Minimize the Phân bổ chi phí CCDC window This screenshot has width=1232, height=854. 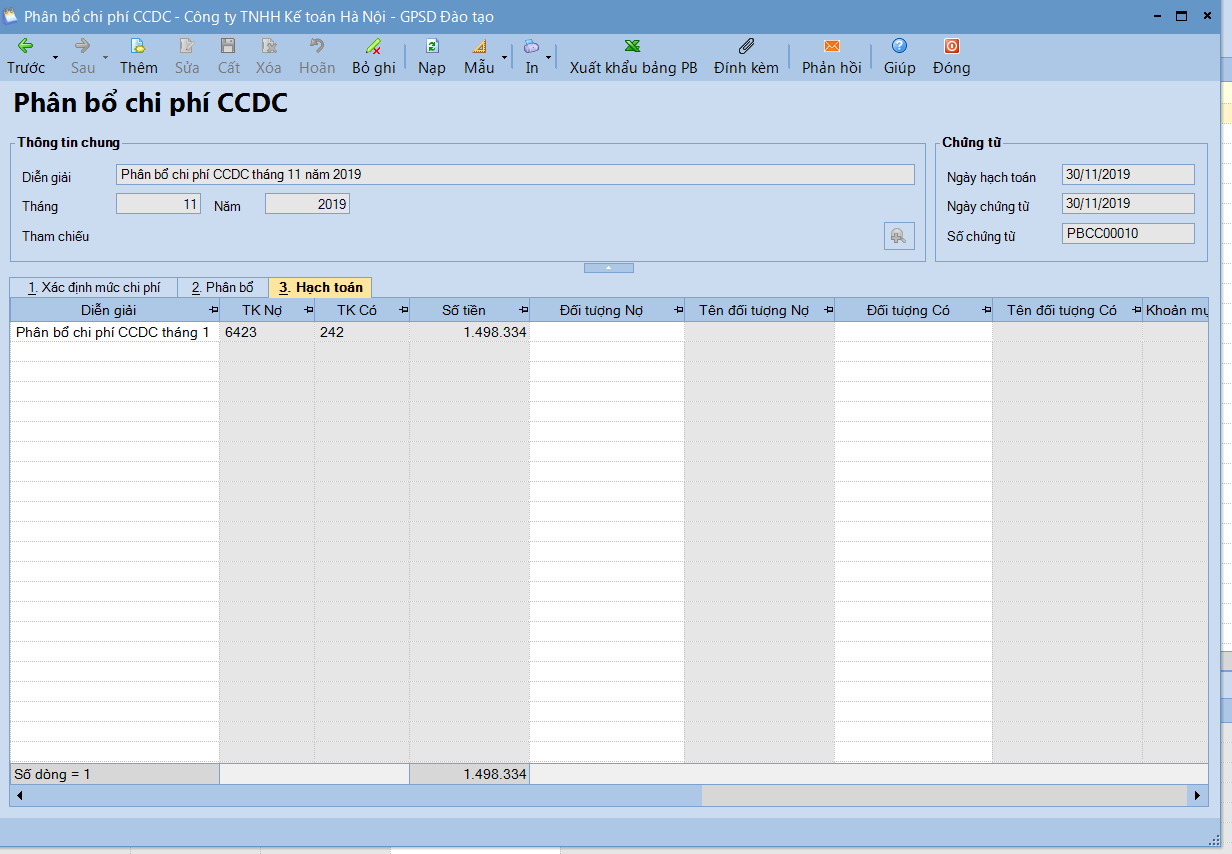1158,16
